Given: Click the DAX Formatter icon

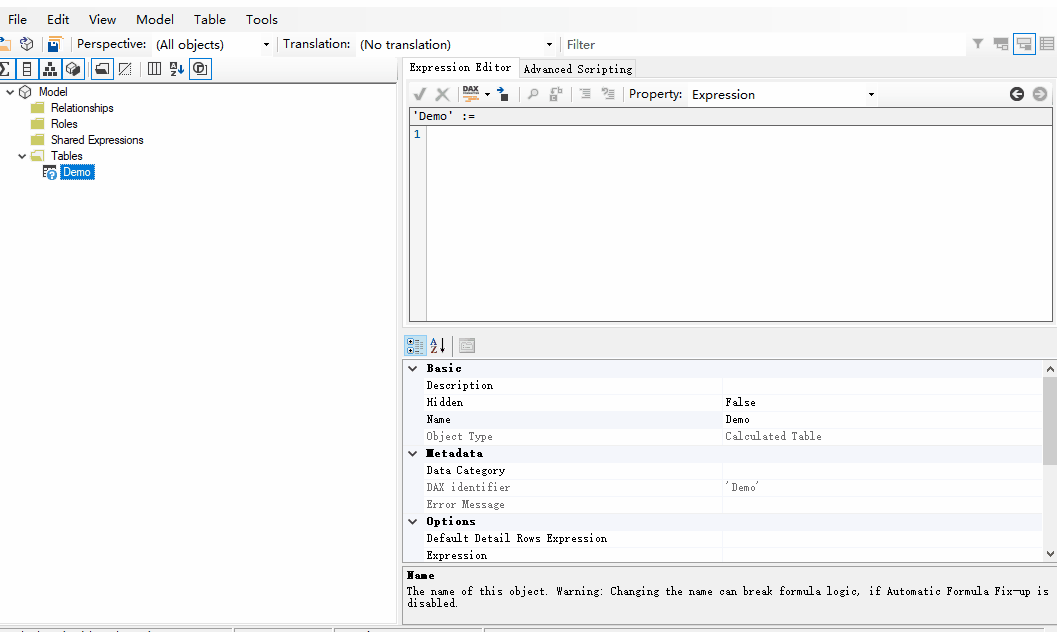Looking at the screenshot, I should (x=471, y=94).
